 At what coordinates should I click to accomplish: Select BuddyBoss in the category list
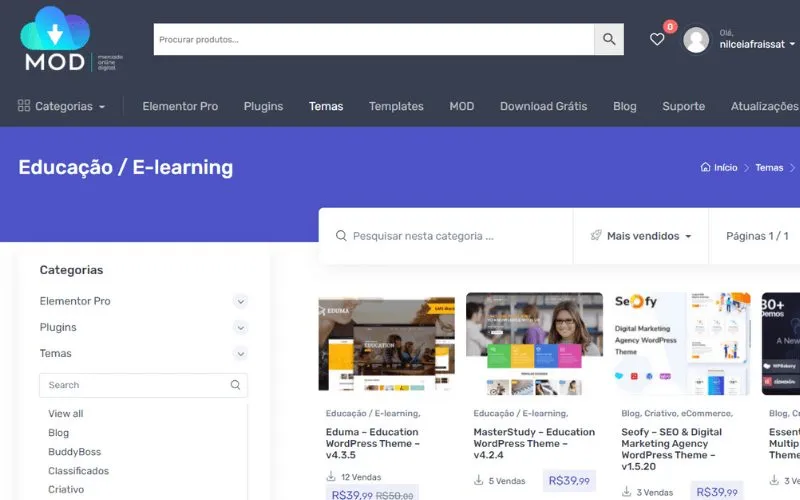tap(74, 452)
